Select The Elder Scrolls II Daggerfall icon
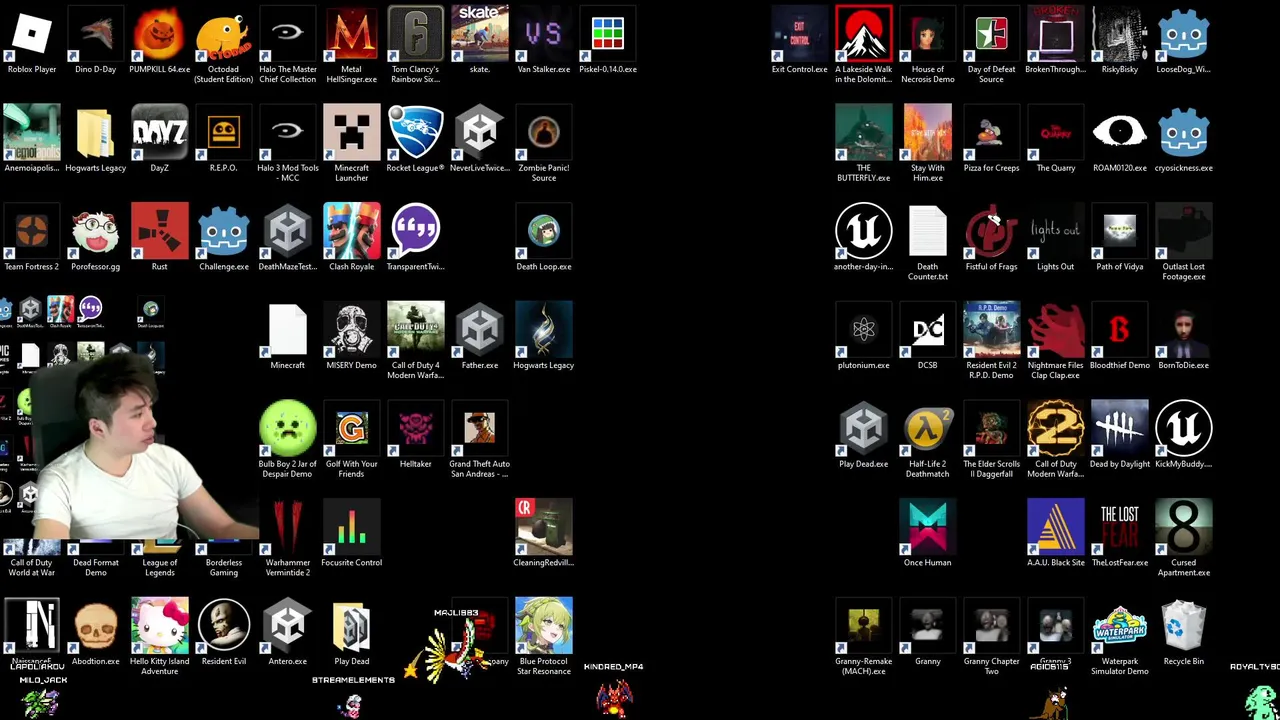The image size is (1280, 720). [x=992, y=428]
